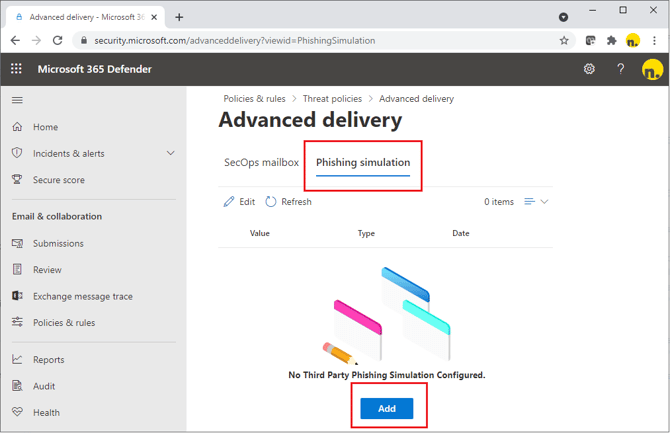Image resolution: width=670 pixels, height=433 pixels.
Task: Open Chrome three-dot menu
Action: [654, 41]
